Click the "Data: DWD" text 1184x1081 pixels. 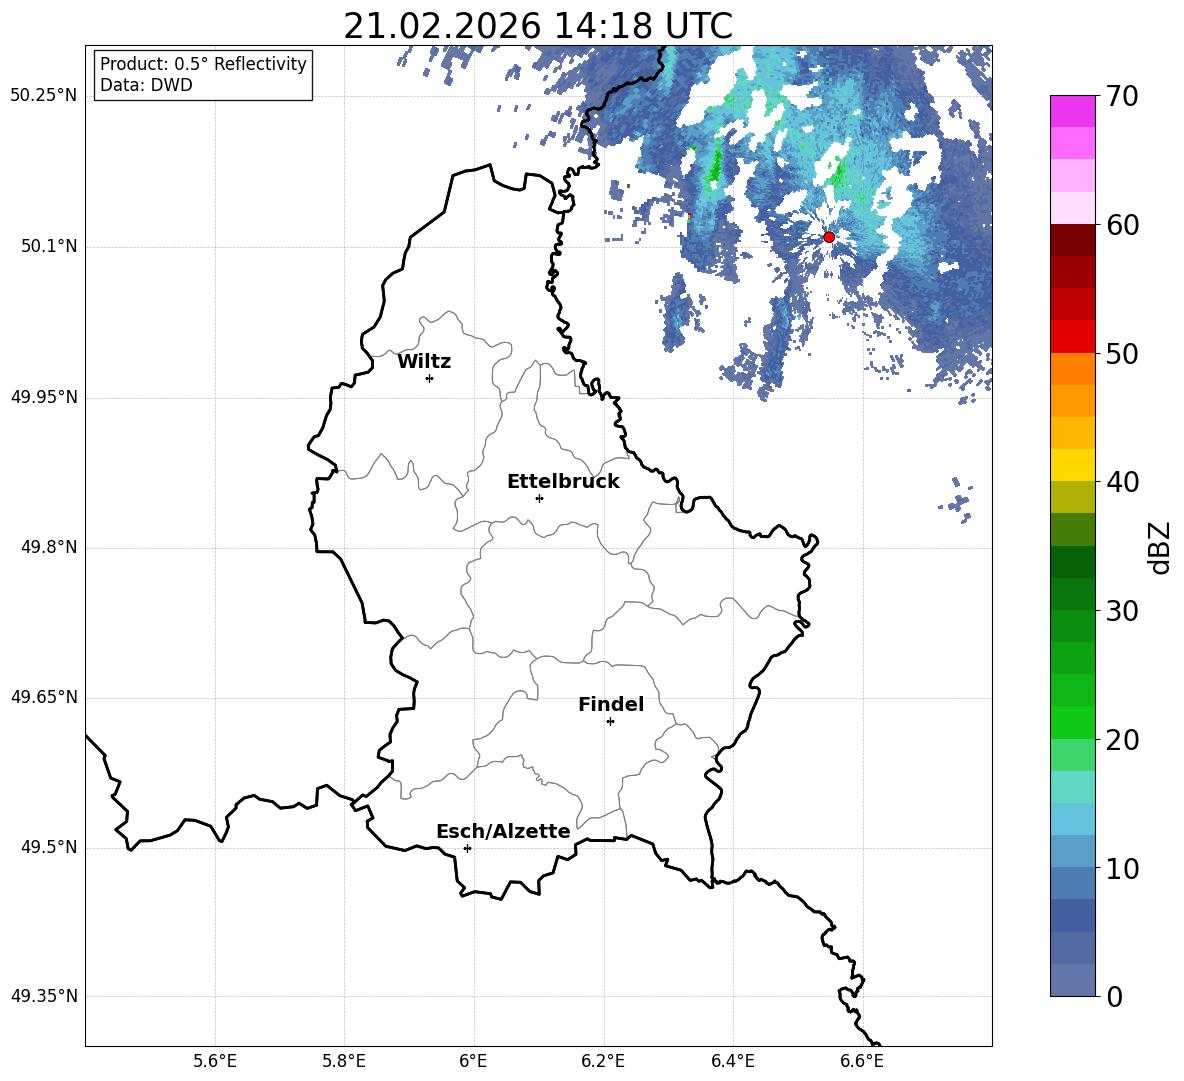click(x=146, y=85)
